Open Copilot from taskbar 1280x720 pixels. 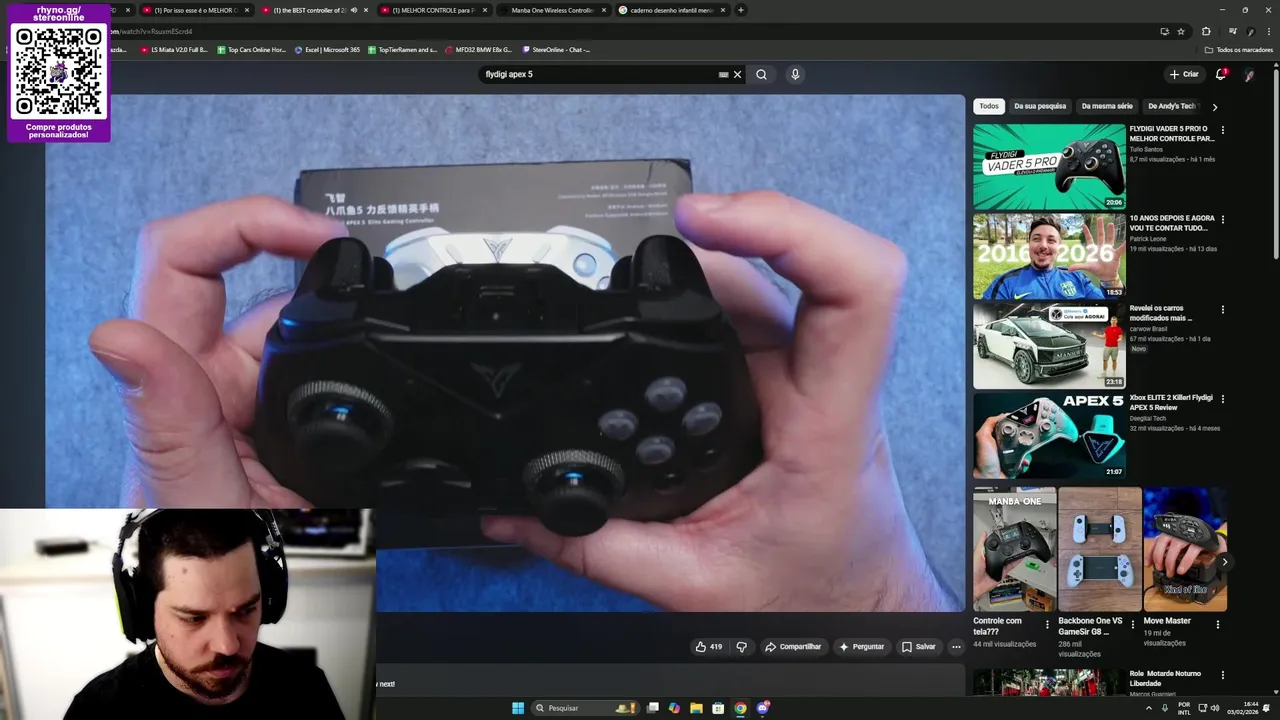[674, 708]
